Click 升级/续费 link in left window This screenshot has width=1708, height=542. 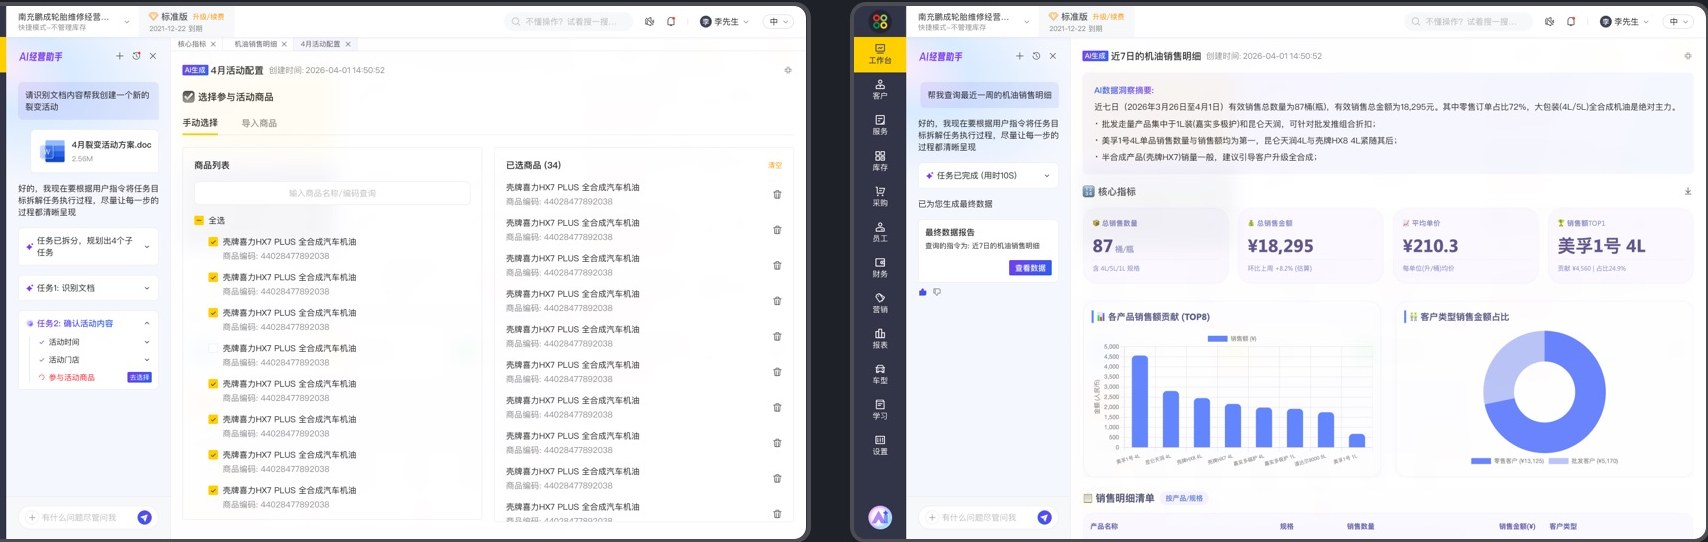(x=210, y=17)
